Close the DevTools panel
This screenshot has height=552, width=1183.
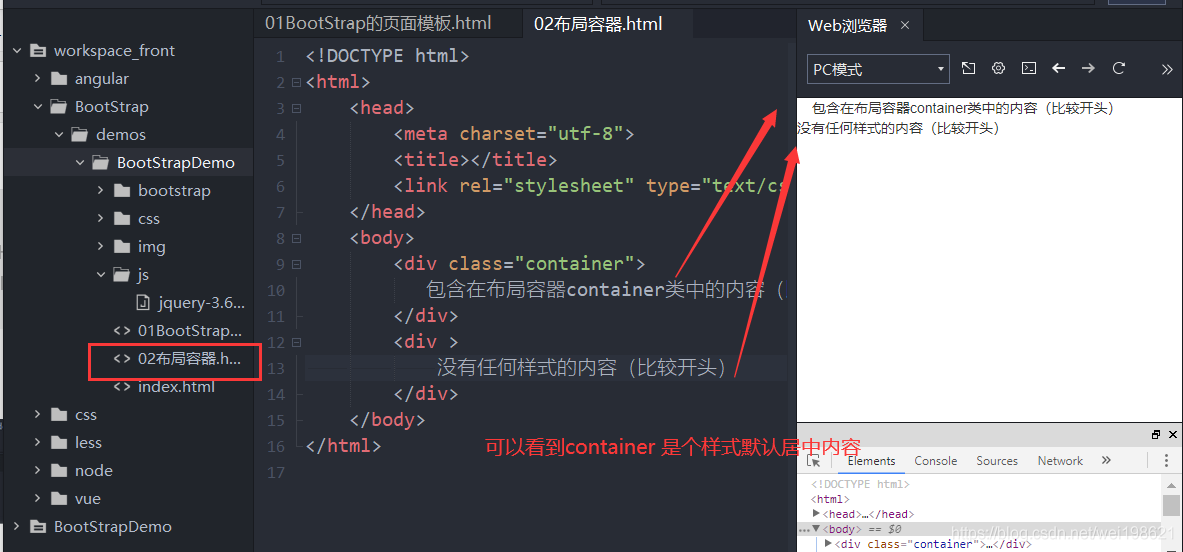1172,434
